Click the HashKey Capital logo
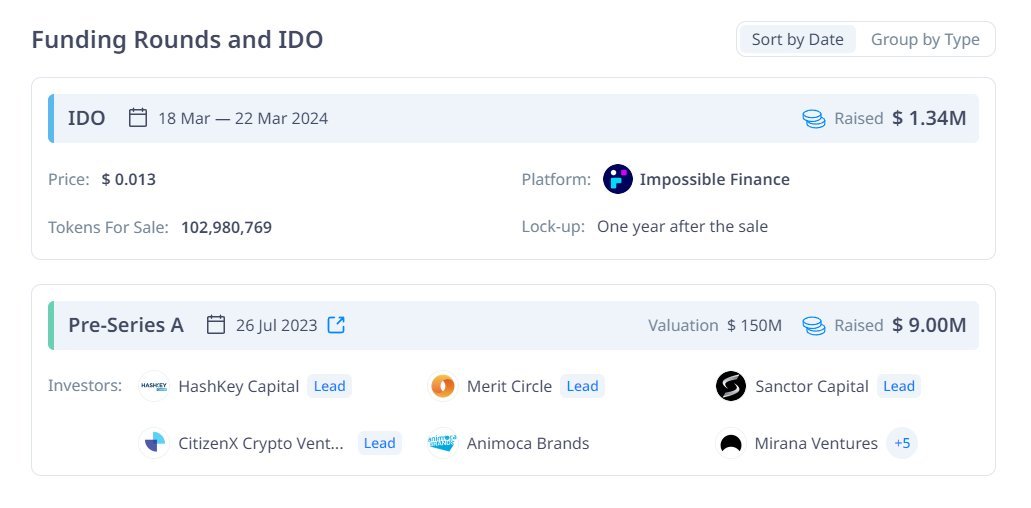Viewport: 1031px width, 508px height. point(154,386)
